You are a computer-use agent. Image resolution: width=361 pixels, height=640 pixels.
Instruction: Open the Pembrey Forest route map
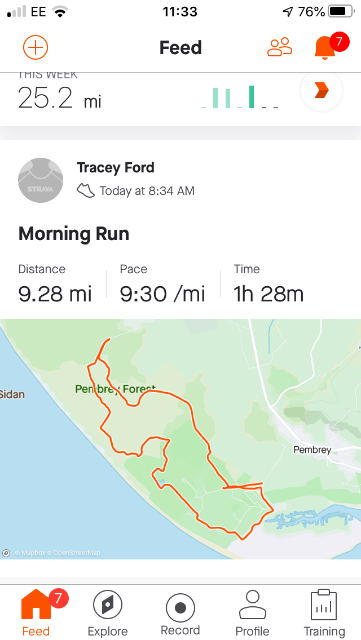coord(180,439)
